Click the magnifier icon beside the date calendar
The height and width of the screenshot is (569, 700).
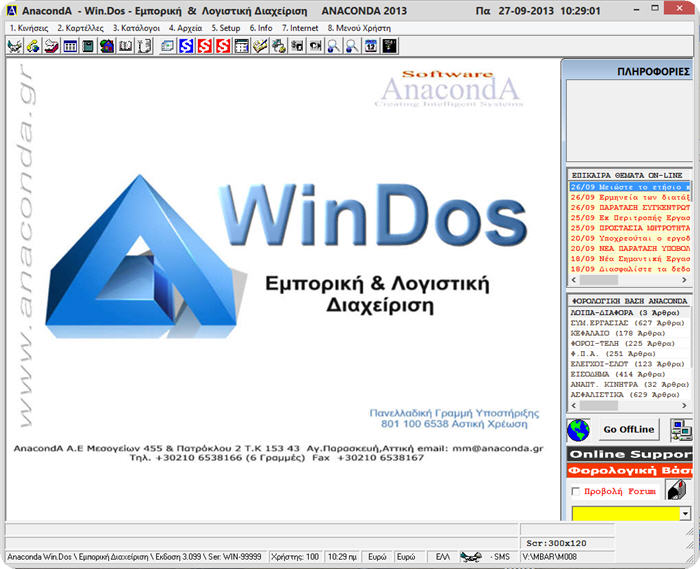(352, 46)
